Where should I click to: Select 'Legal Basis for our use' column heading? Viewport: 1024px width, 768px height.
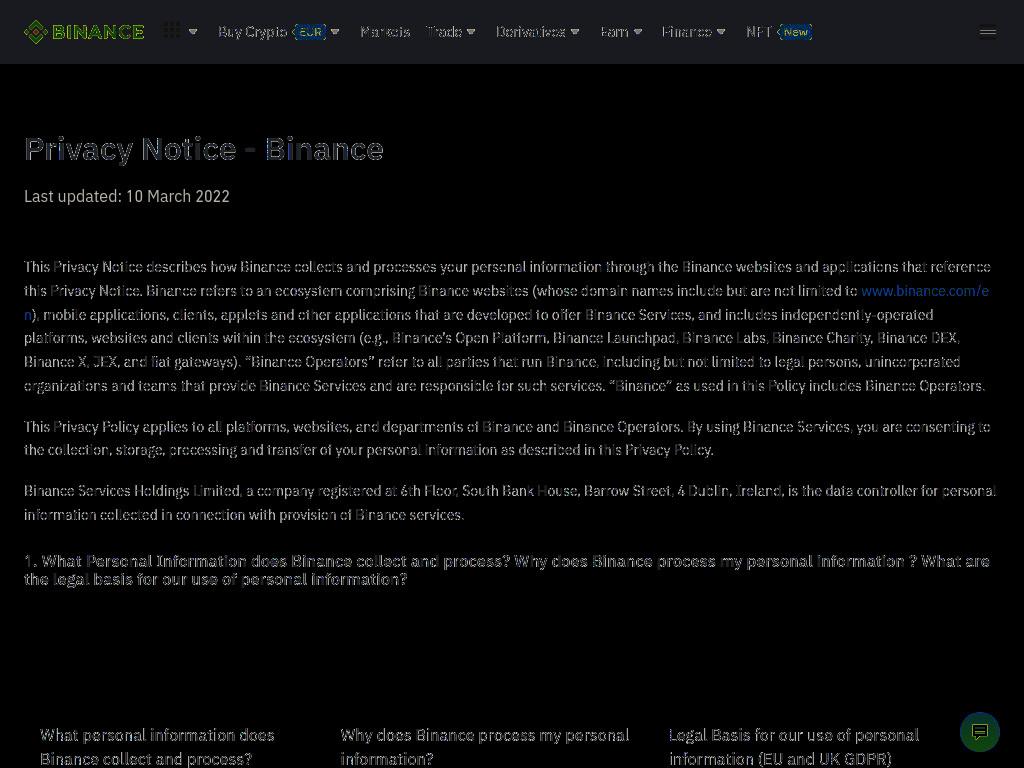tap(794, 747)
